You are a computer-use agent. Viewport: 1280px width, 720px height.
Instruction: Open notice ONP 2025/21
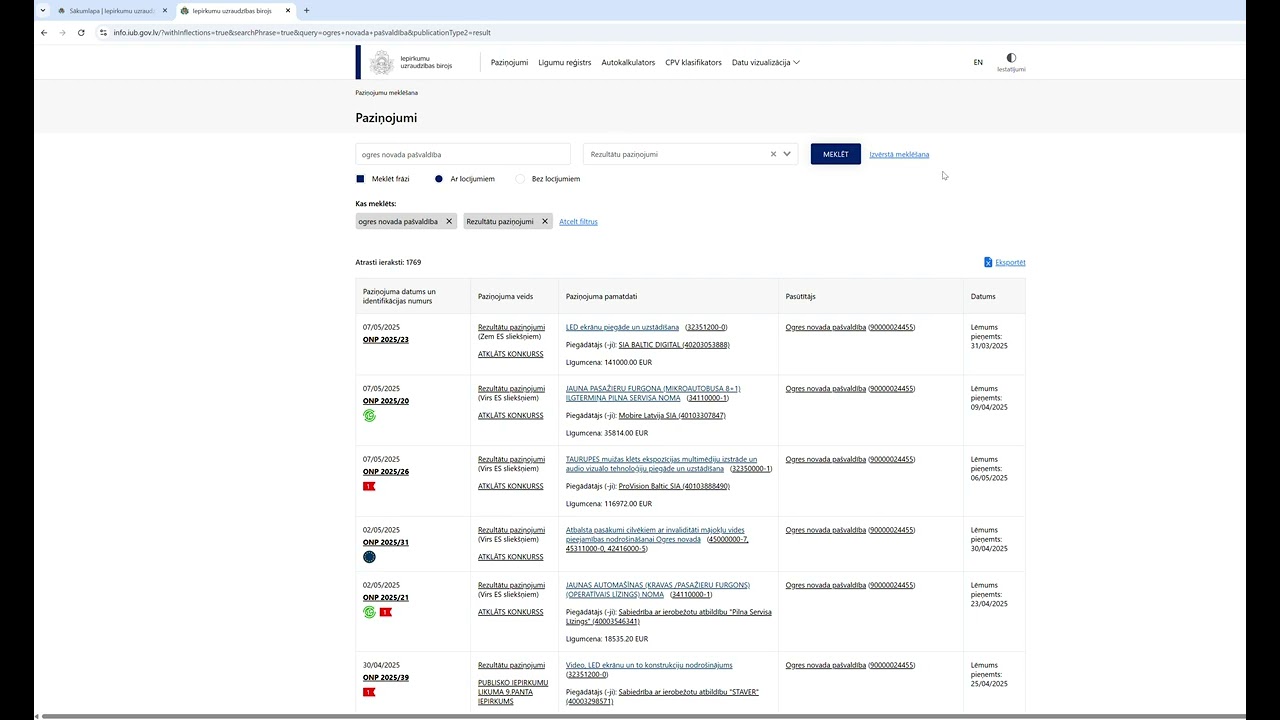click(x=386, y=597)
